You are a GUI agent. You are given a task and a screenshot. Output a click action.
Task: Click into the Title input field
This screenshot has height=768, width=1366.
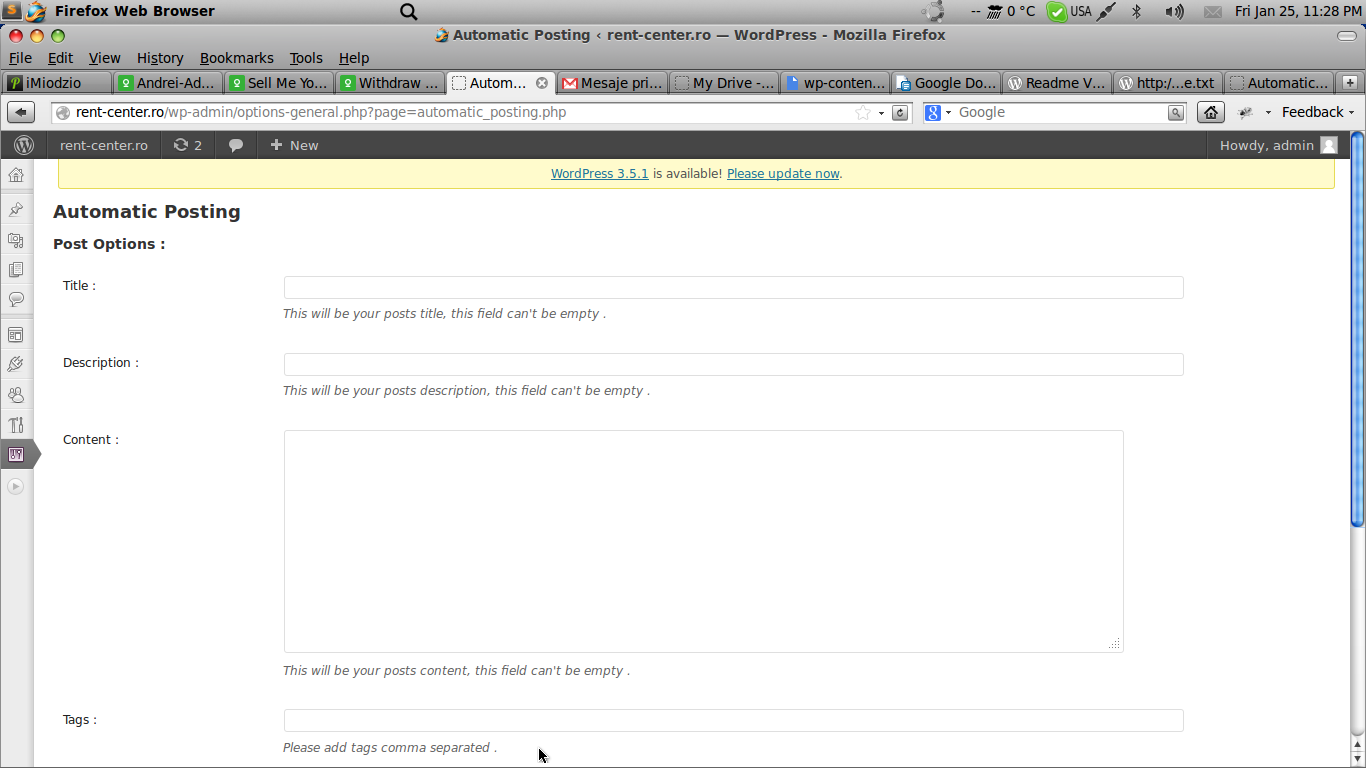click(733, 288)
